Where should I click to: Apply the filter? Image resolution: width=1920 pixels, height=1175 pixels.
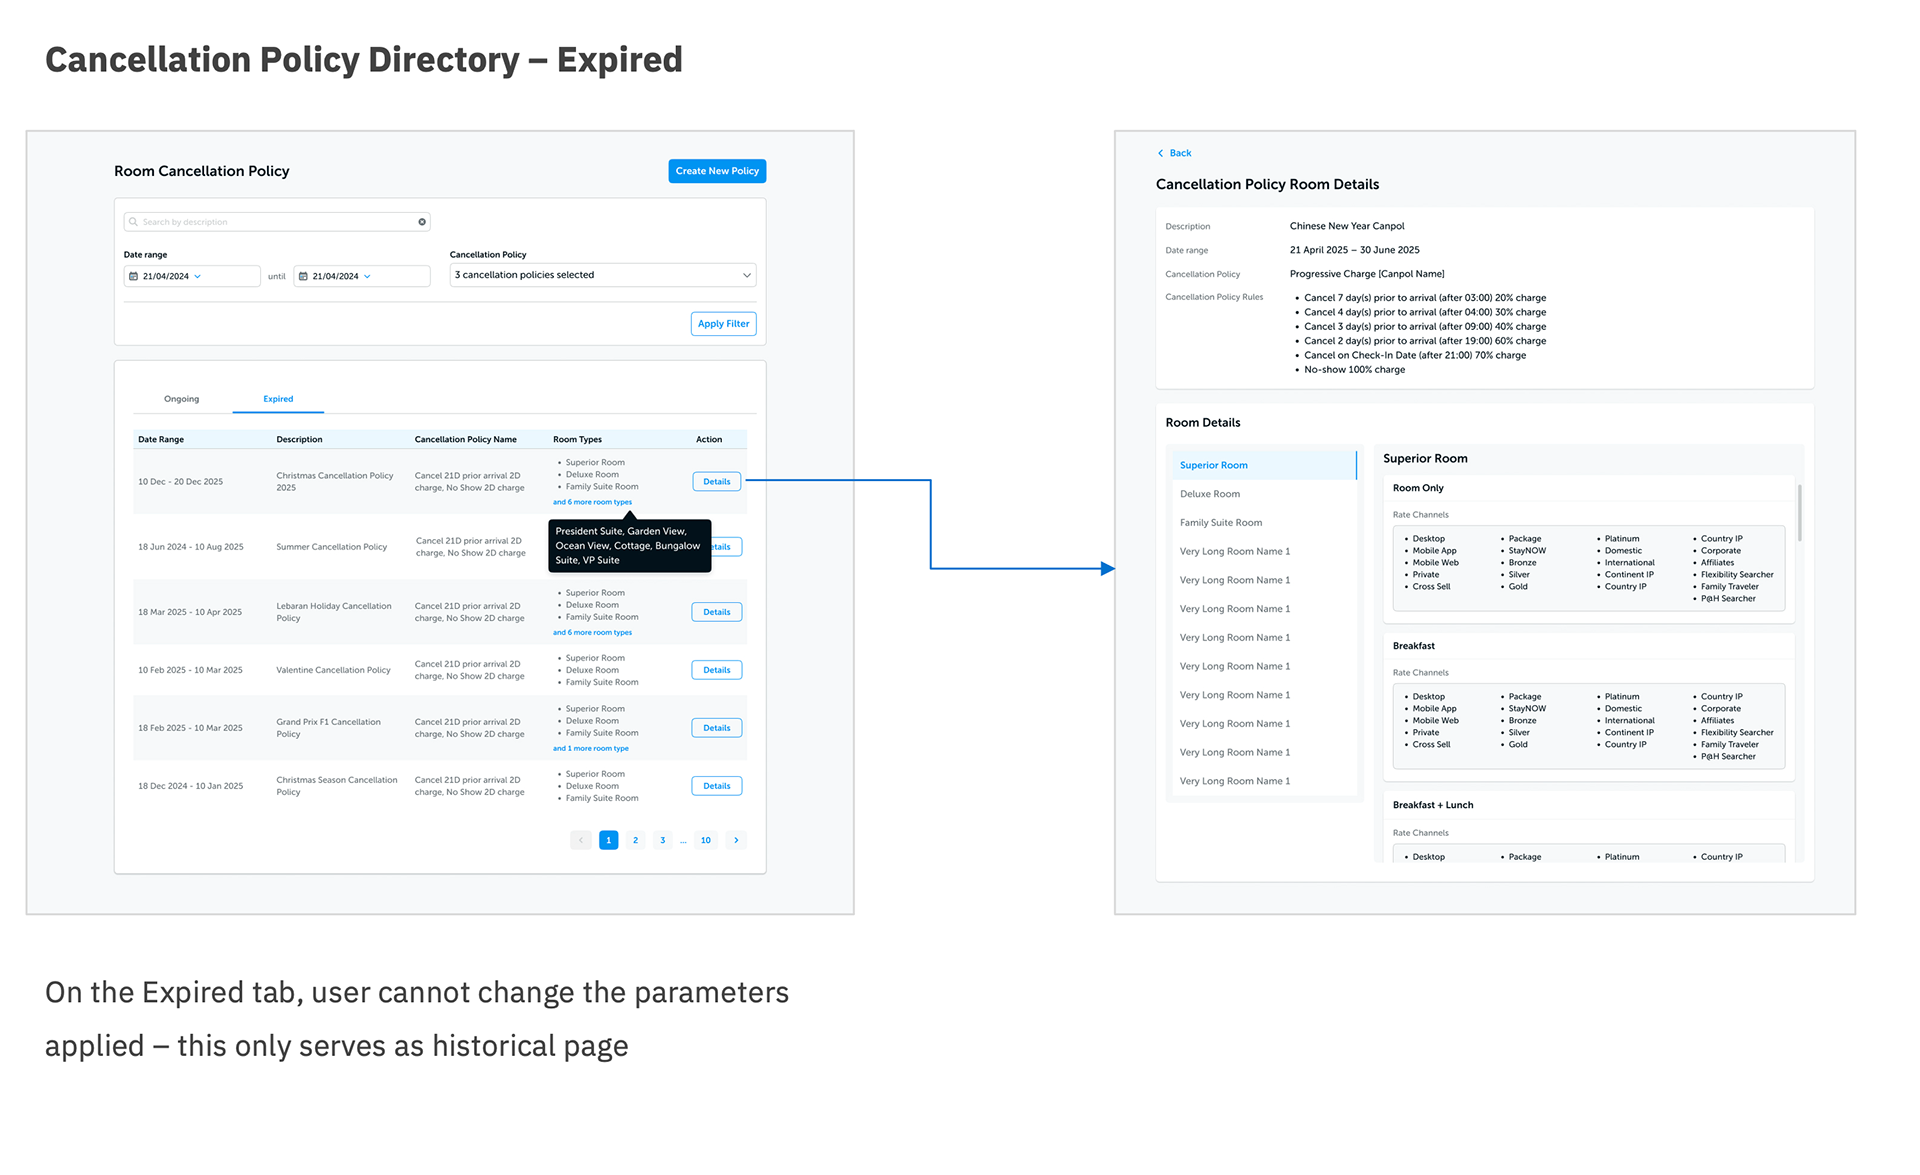pos(723,324)
